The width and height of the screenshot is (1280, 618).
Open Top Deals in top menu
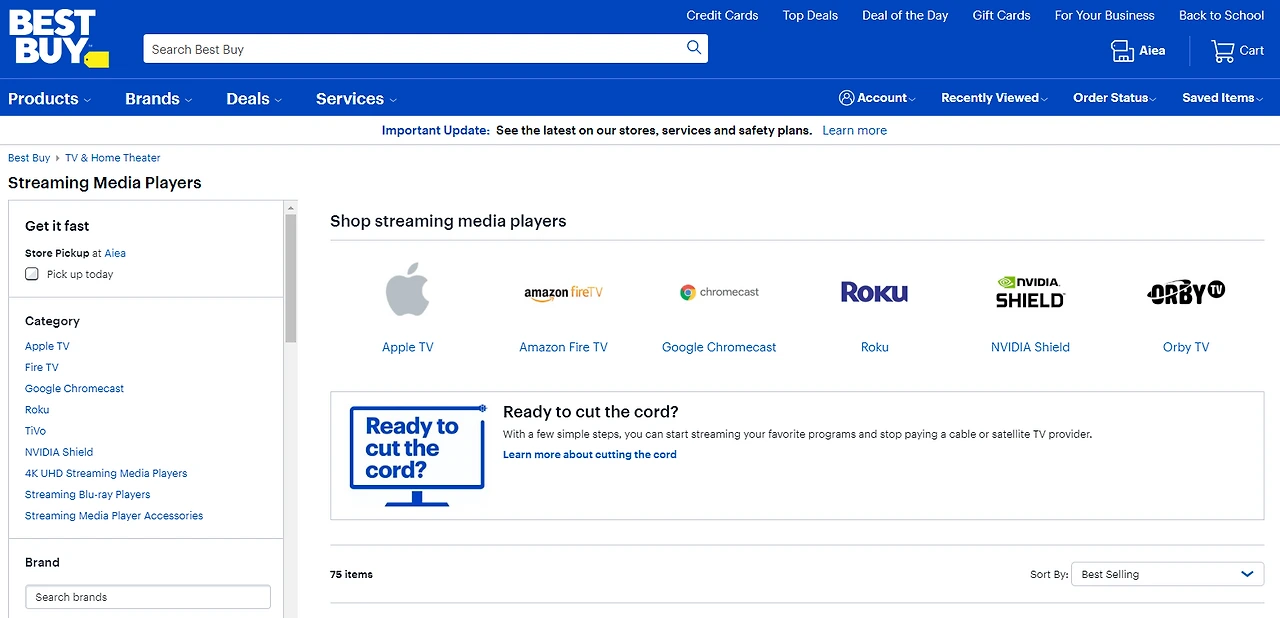[810, 15]
